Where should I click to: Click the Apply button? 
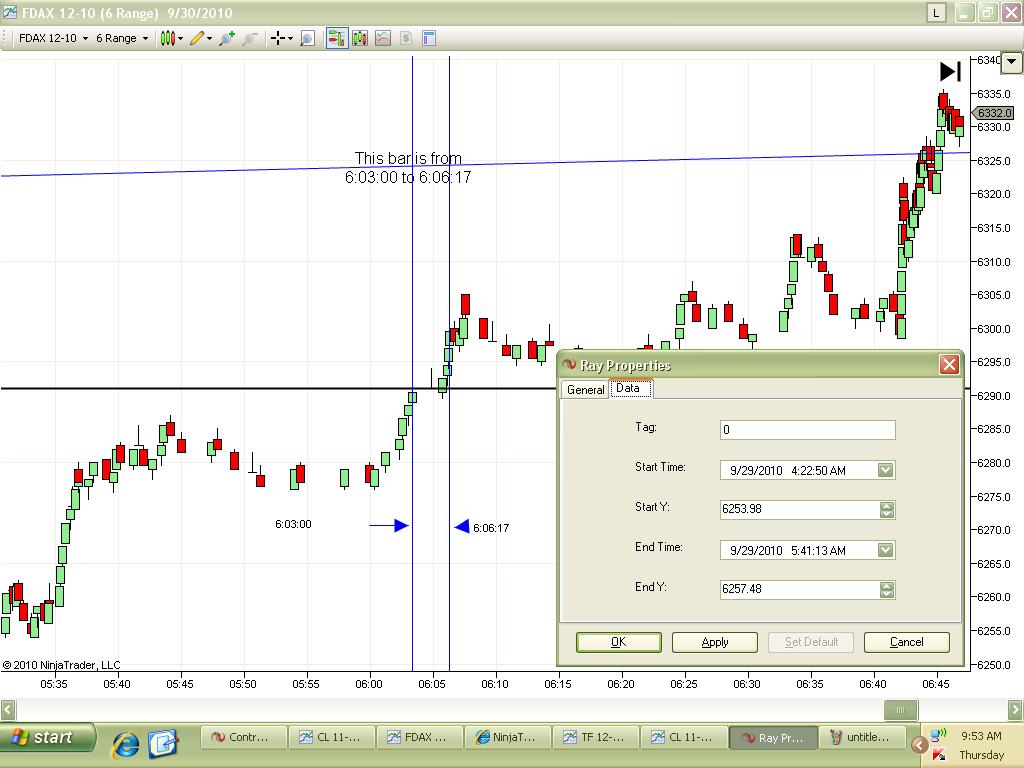click(x=714, y=642)
